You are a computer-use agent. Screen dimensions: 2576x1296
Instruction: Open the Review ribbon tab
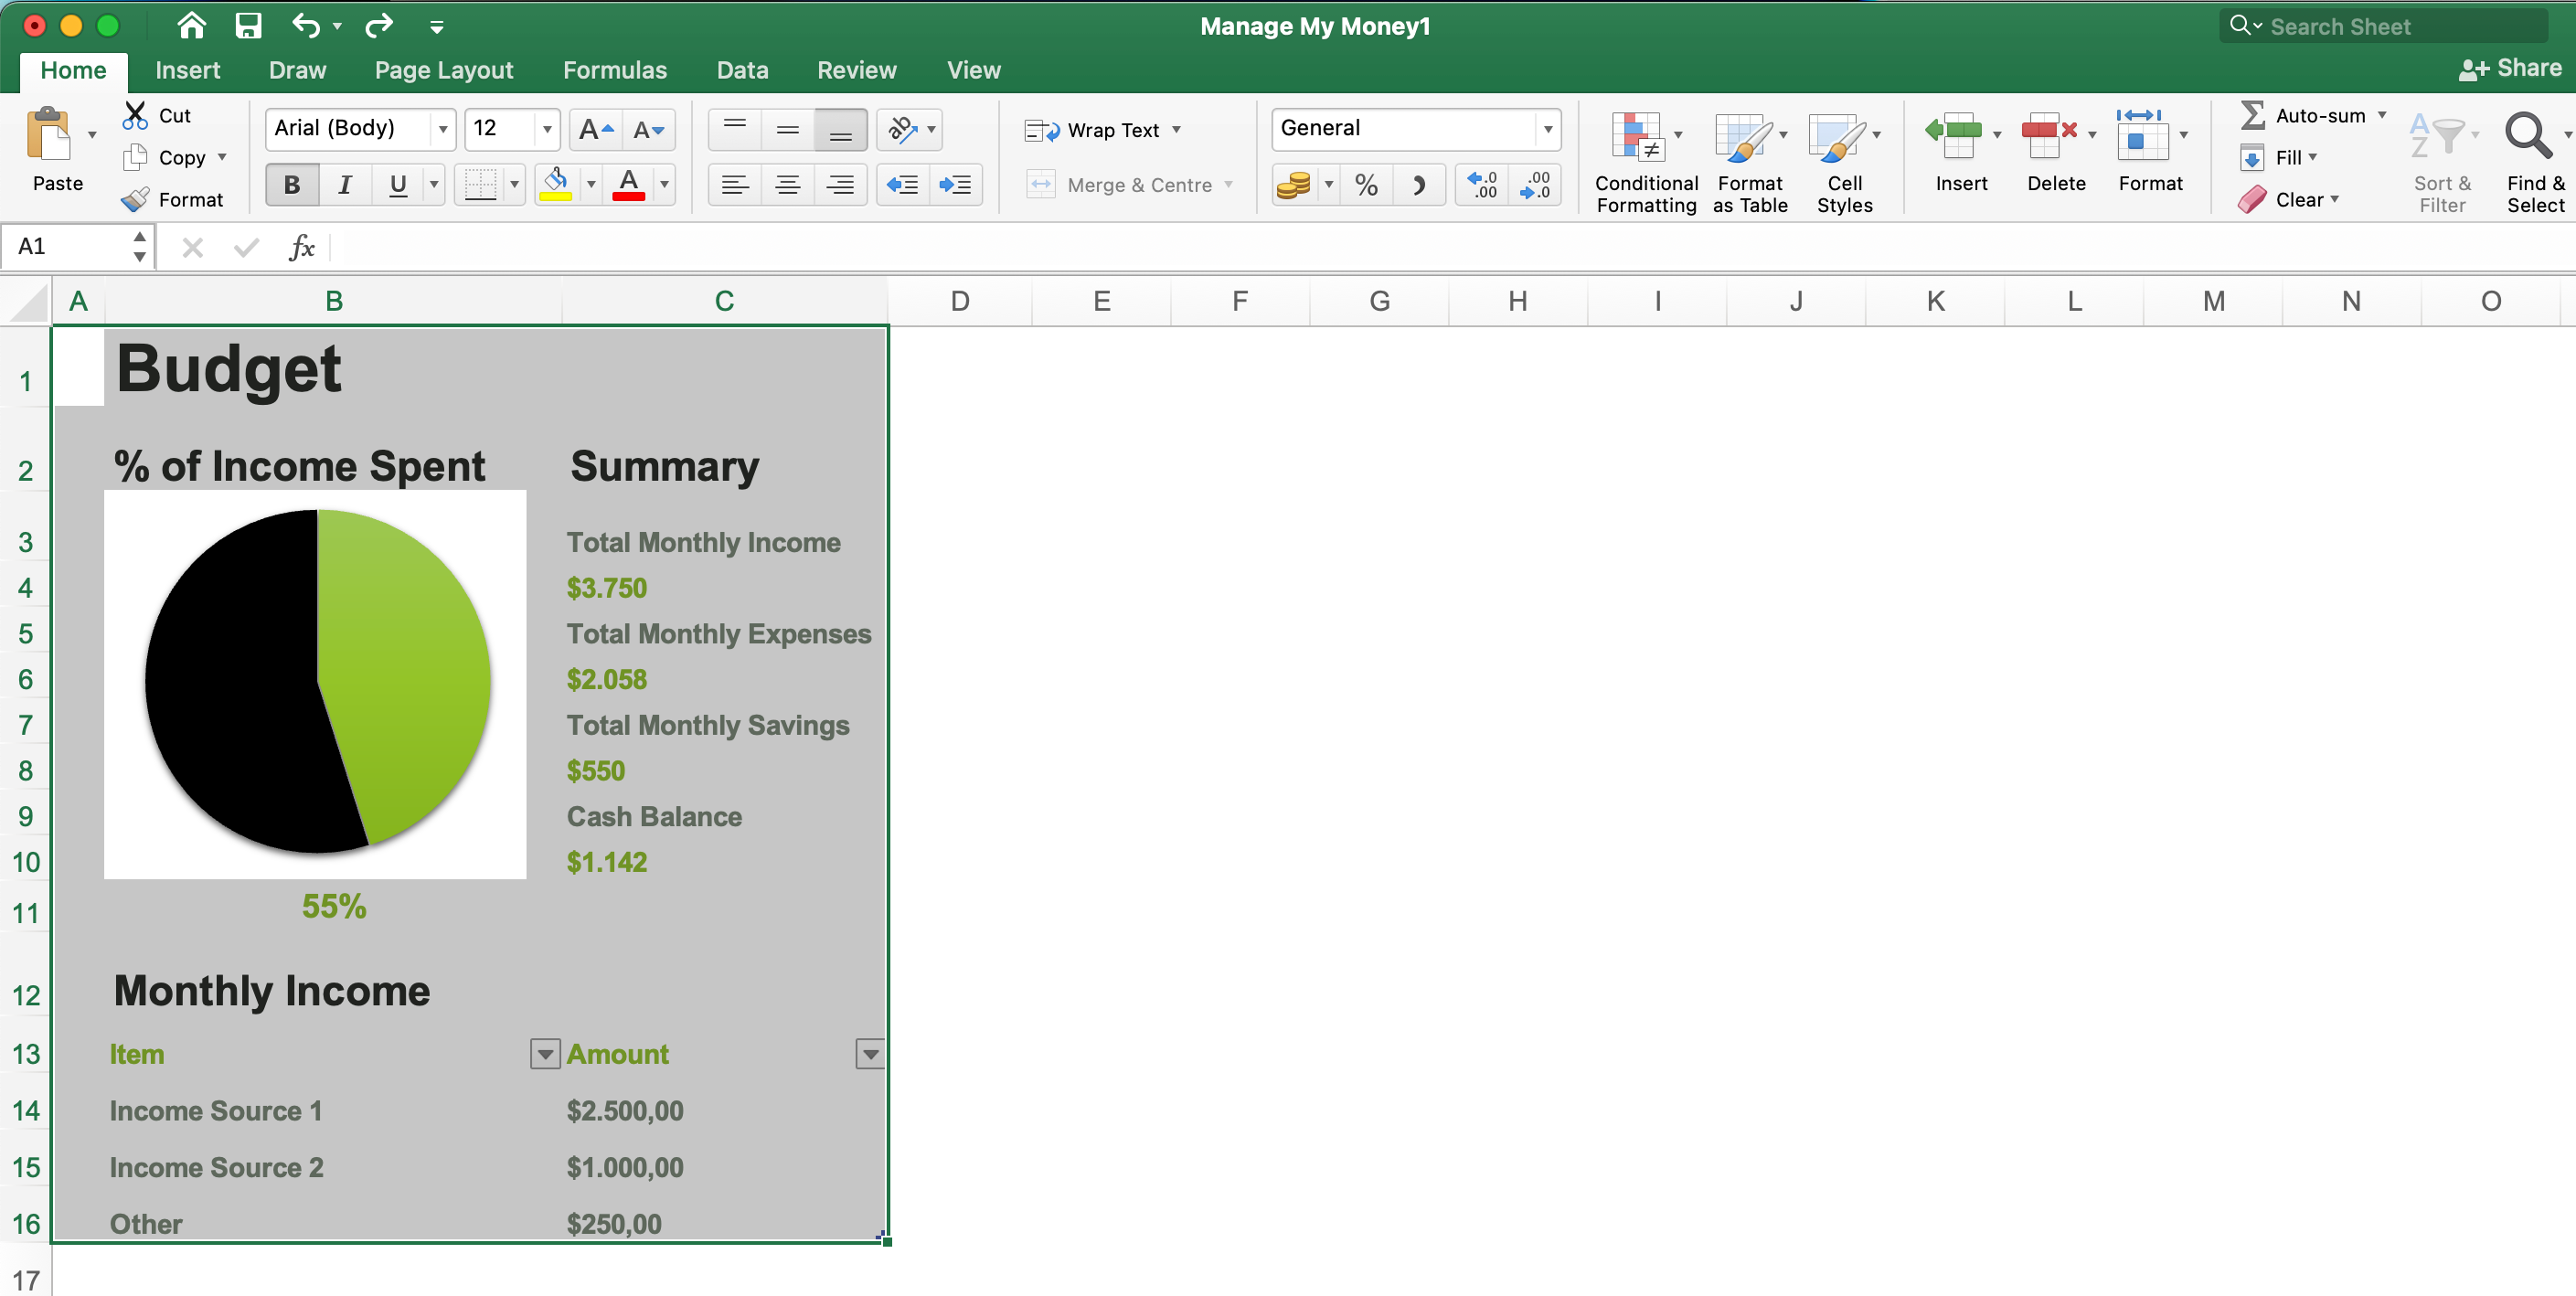pos(855,69)
